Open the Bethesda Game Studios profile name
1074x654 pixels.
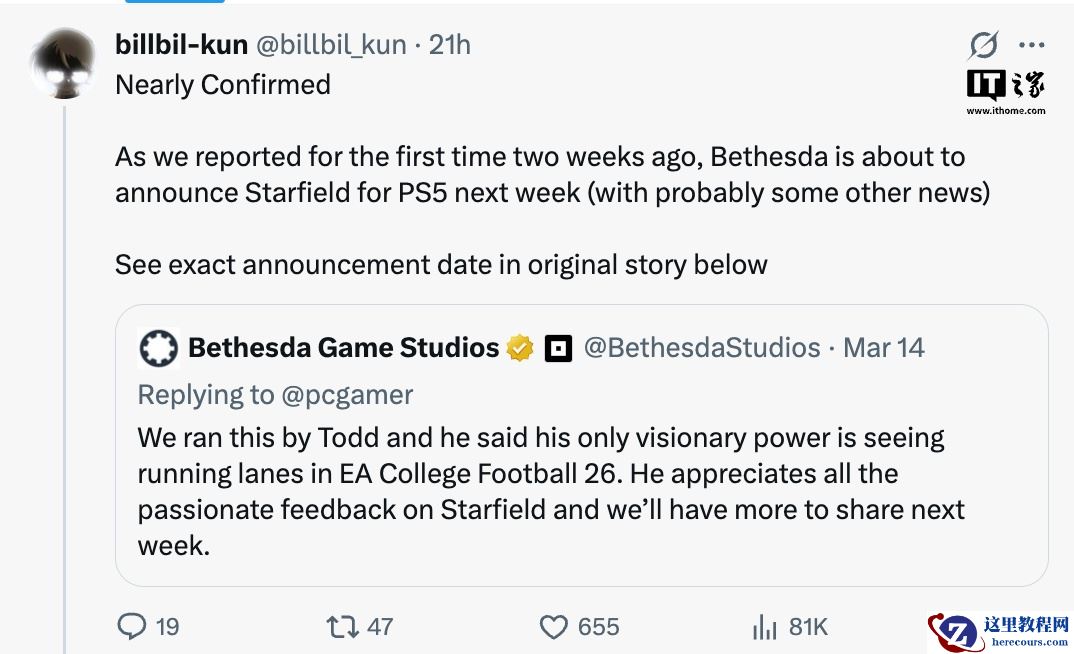pyautogui.click(x=343, y=347)
